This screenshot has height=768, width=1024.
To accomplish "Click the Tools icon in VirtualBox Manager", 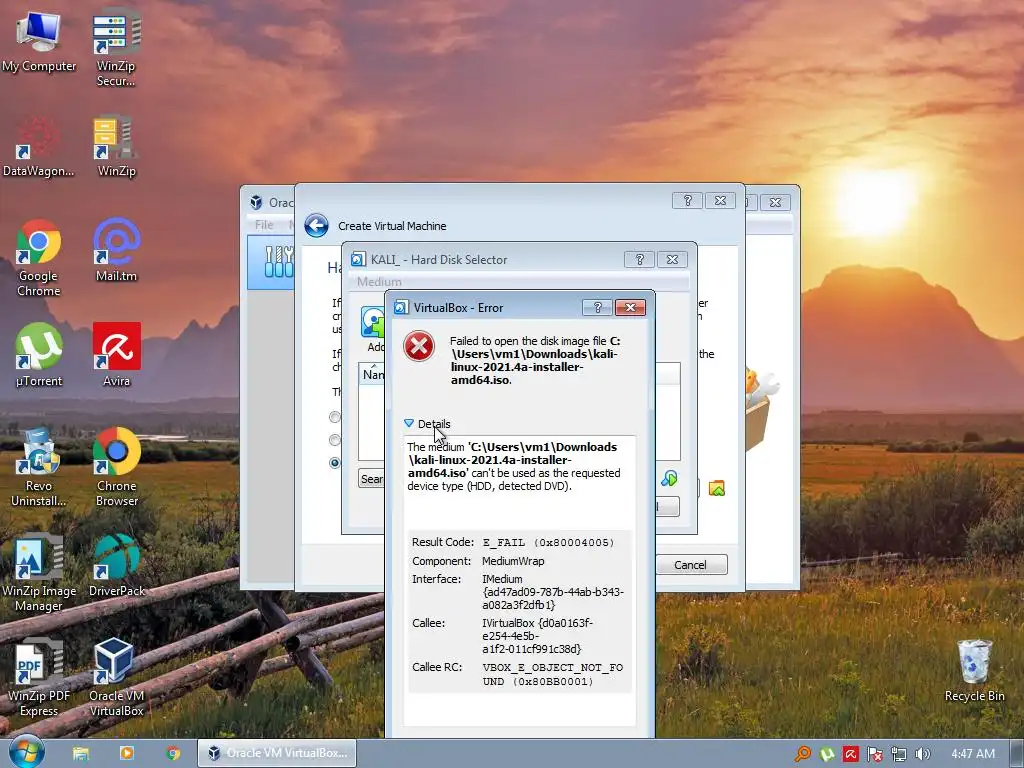I will tap(279, 262).
